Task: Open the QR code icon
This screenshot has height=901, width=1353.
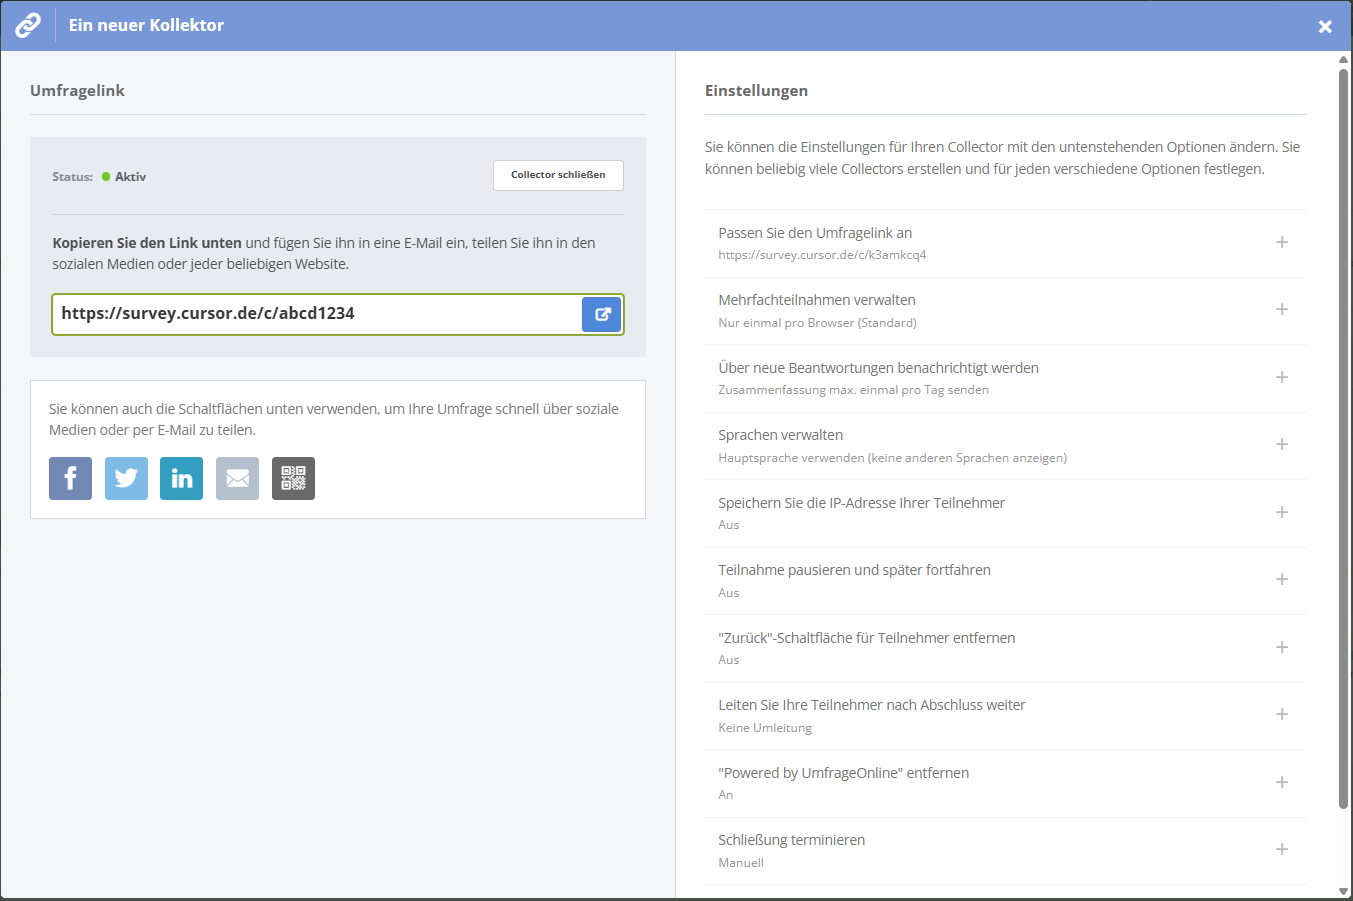Action: click(293, 479)
